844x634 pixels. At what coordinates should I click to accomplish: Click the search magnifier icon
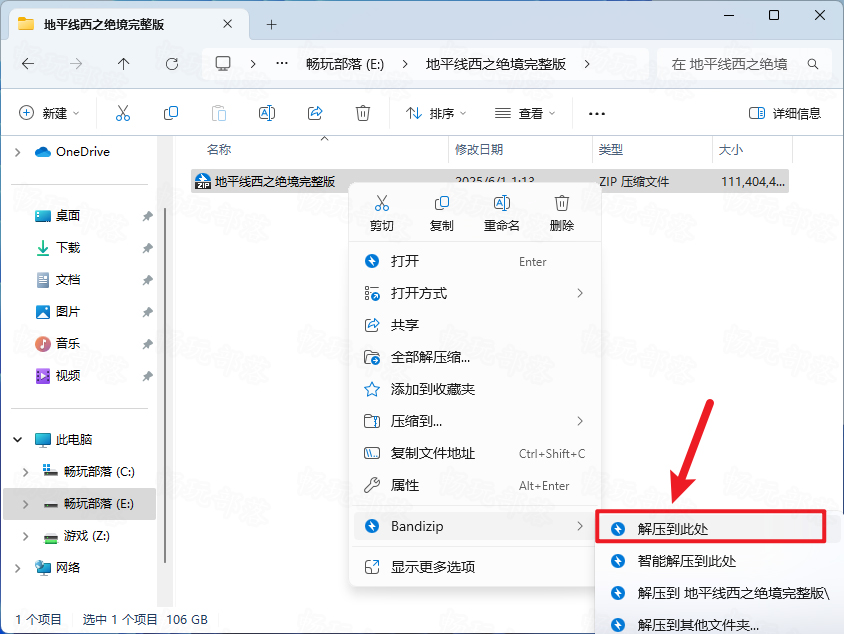tap(813, 64)
